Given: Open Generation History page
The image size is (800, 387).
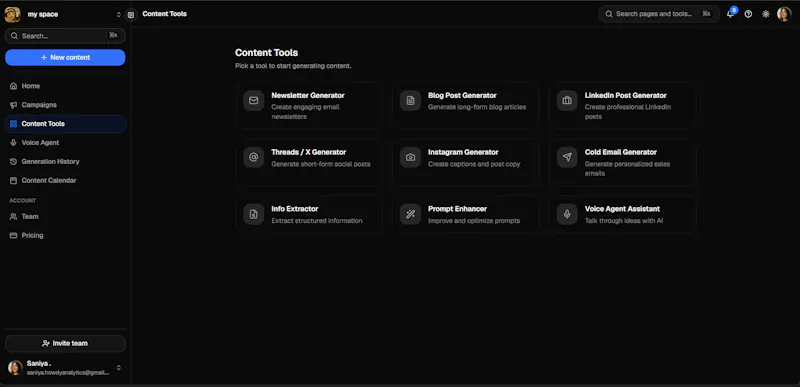Looking at the screenshot, I should [x=65, y=162].
